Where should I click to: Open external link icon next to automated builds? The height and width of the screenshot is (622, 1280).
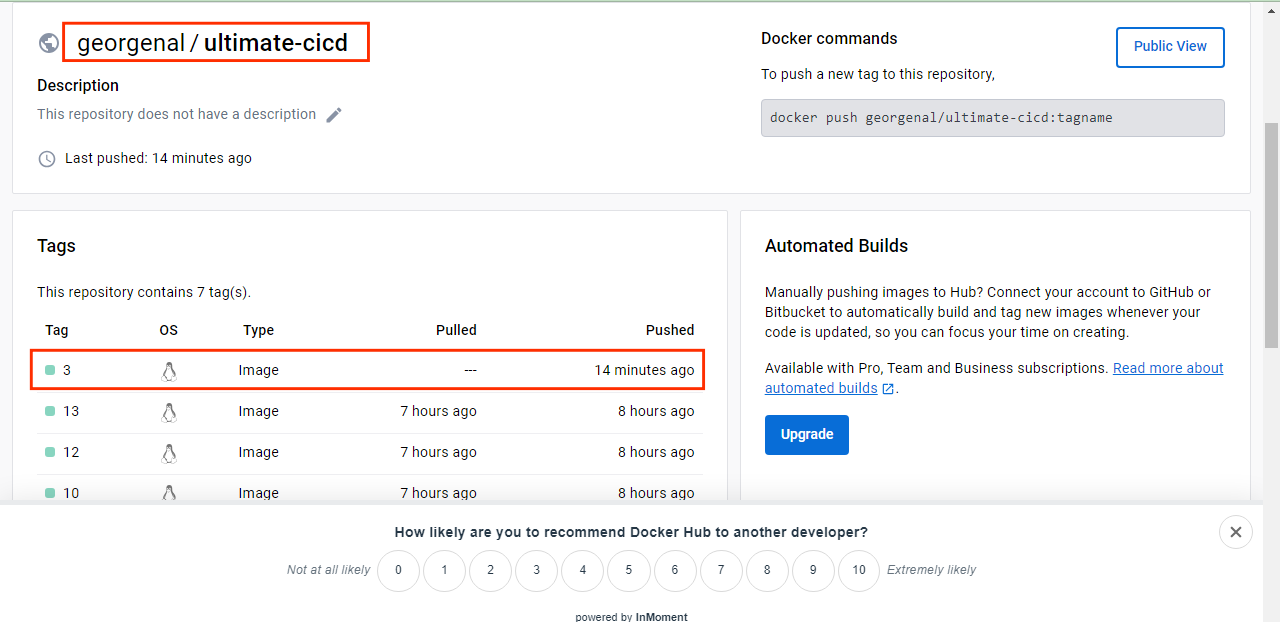click(x=887, y=388)
